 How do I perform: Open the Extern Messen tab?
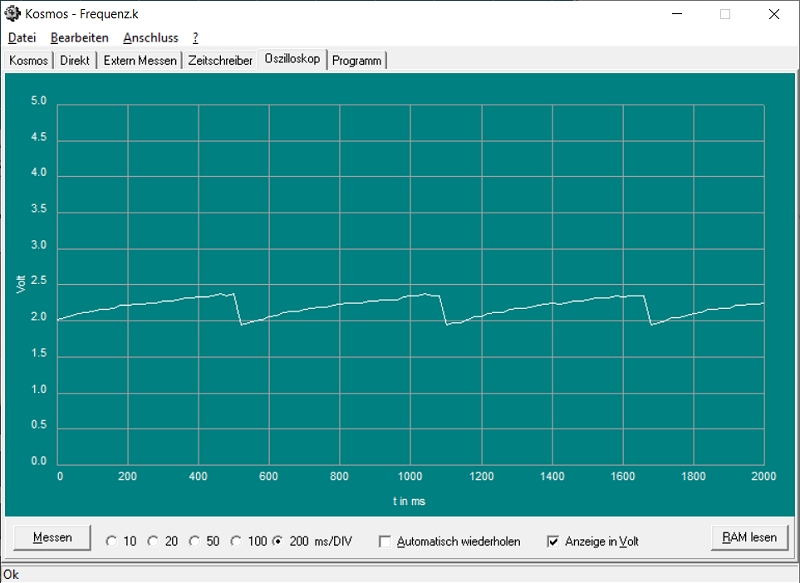(x=140, y=61)
